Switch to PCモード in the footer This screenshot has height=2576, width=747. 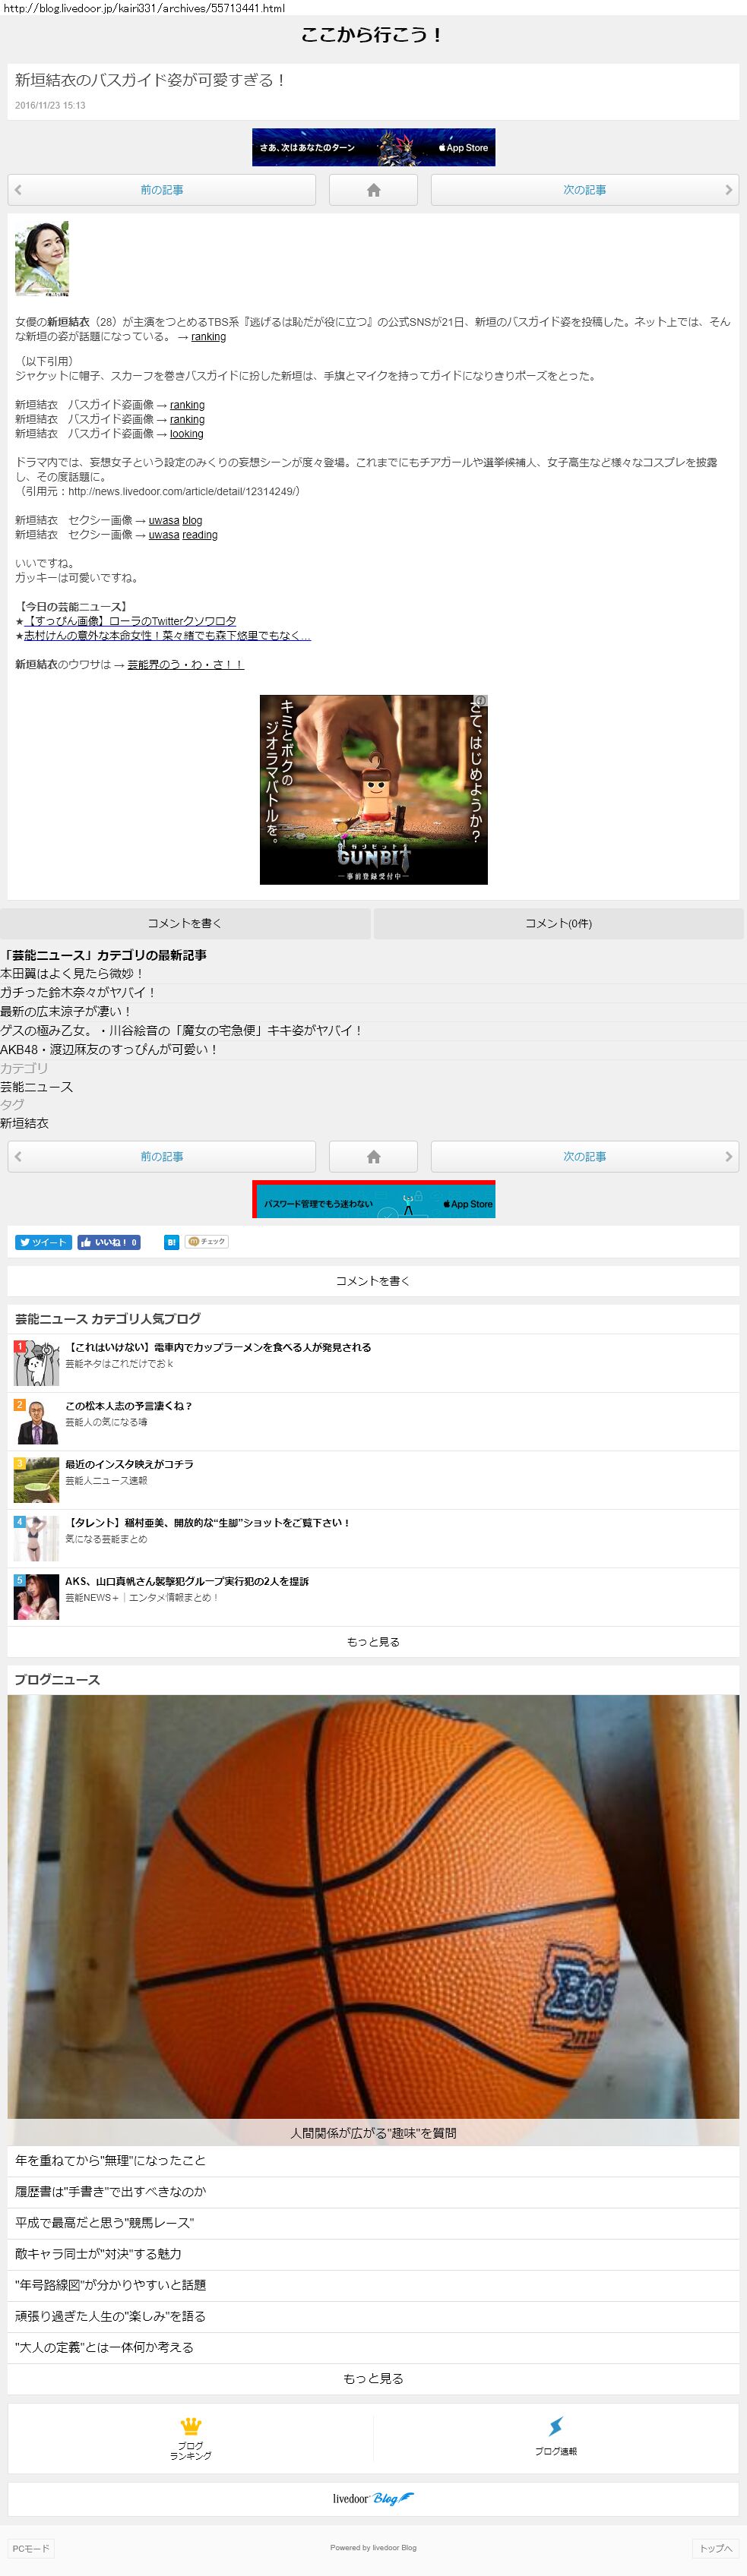[x=30, y=2548]
